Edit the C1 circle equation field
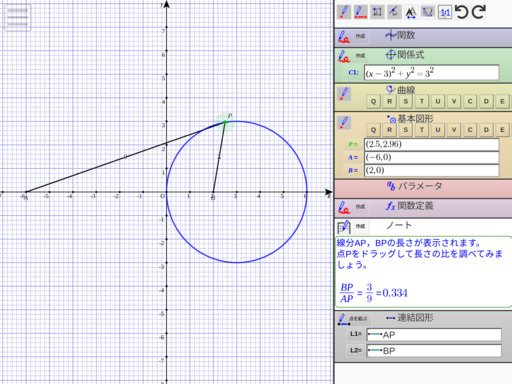This screenshot has height=384, width=512. [x=431, y=72]
